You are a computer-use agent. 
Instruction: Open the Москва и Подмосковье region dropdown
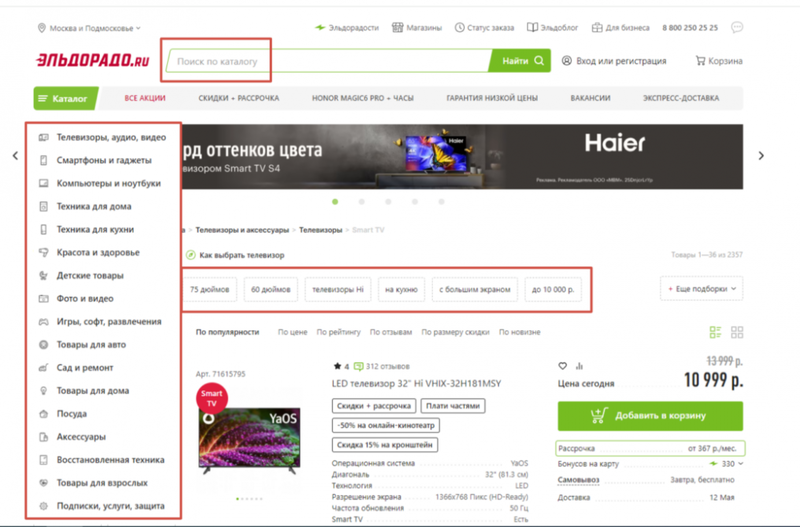click(x=89, y=28)
